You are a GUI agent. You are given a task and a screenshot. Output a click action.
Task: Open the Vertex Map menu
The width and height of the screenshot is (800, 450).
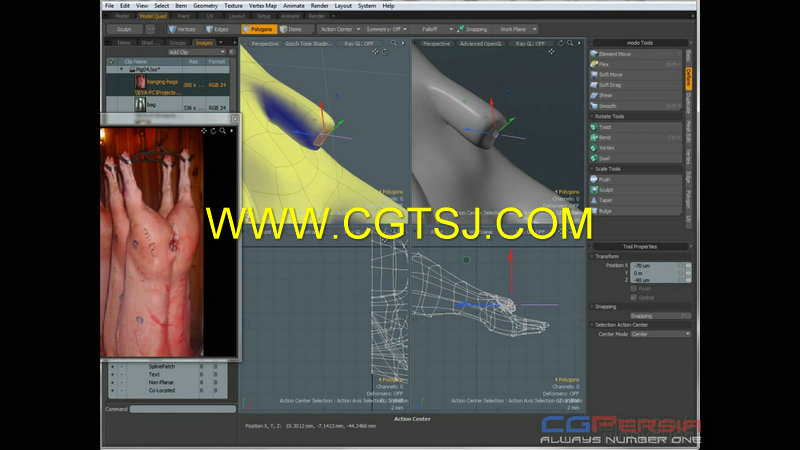262,6
